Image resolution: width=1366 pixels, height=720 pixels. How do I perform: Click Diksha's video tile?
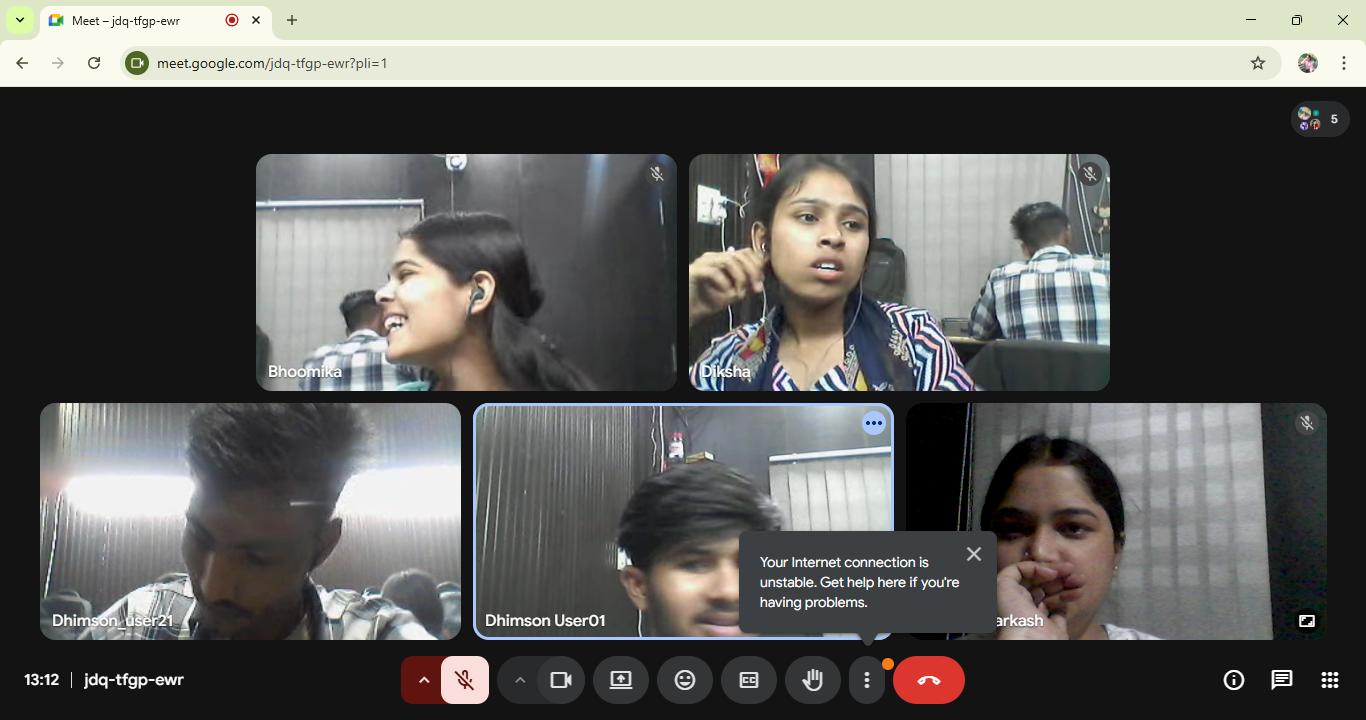(898, 272)
